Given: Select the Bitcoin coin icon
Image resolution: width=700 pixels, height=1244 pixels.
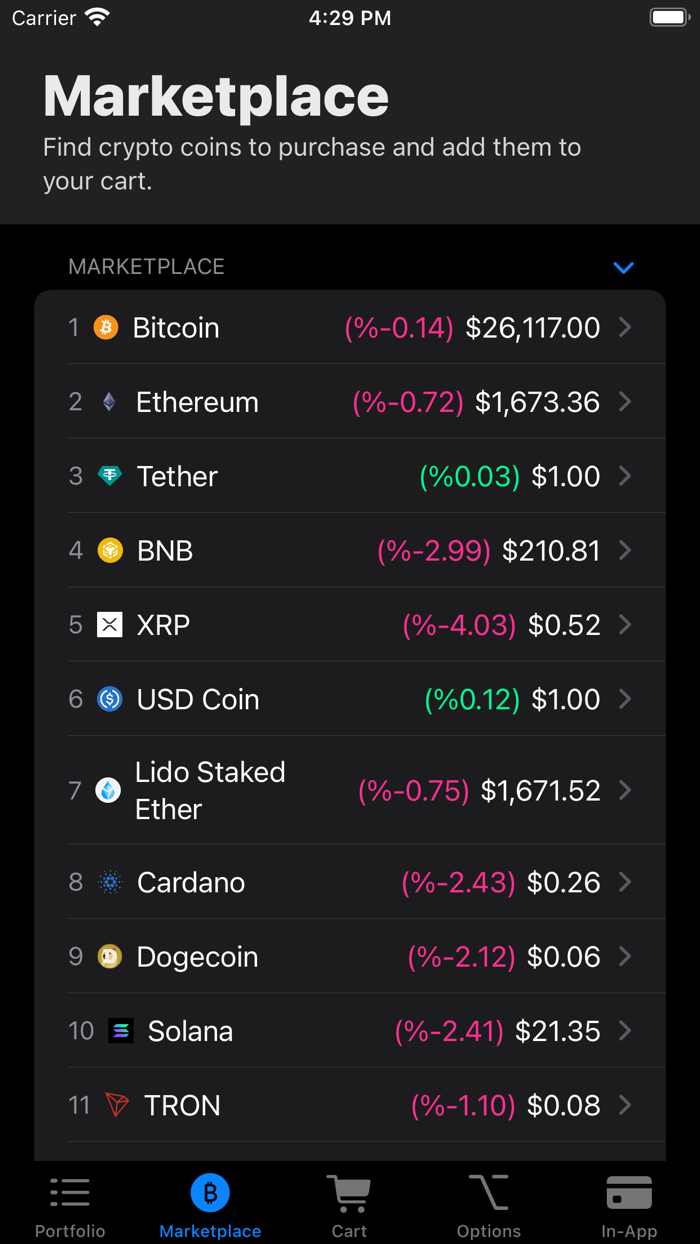Looking at the screenshot, I should click(105, 327).
